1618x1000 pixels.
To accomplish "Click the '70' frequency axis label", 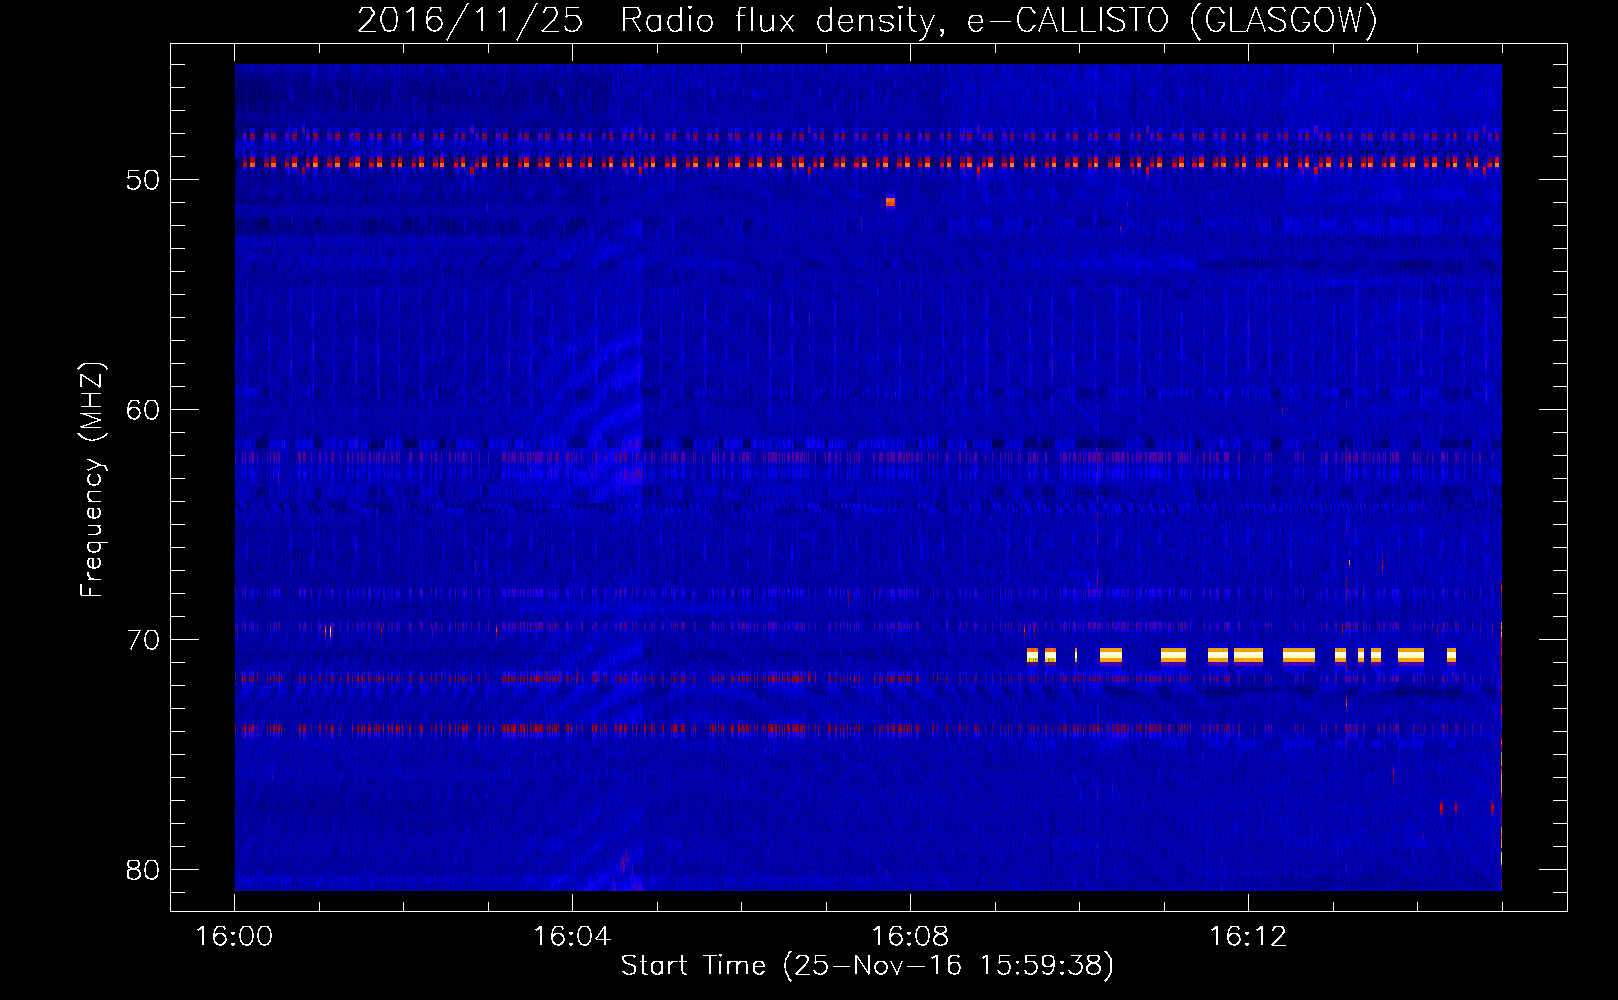I will [143, 640].
